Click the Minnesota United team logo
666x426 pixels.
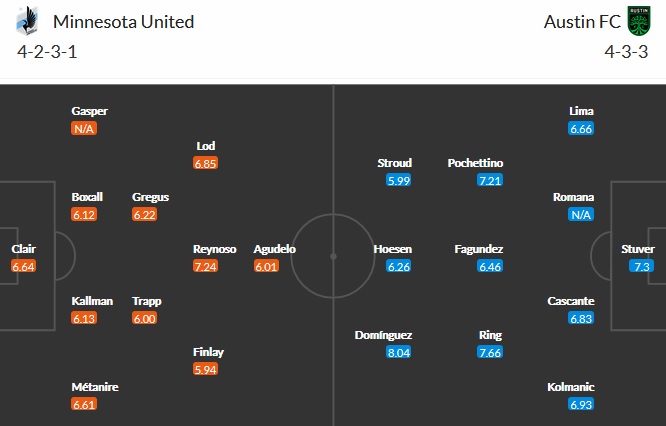(30, 21)
